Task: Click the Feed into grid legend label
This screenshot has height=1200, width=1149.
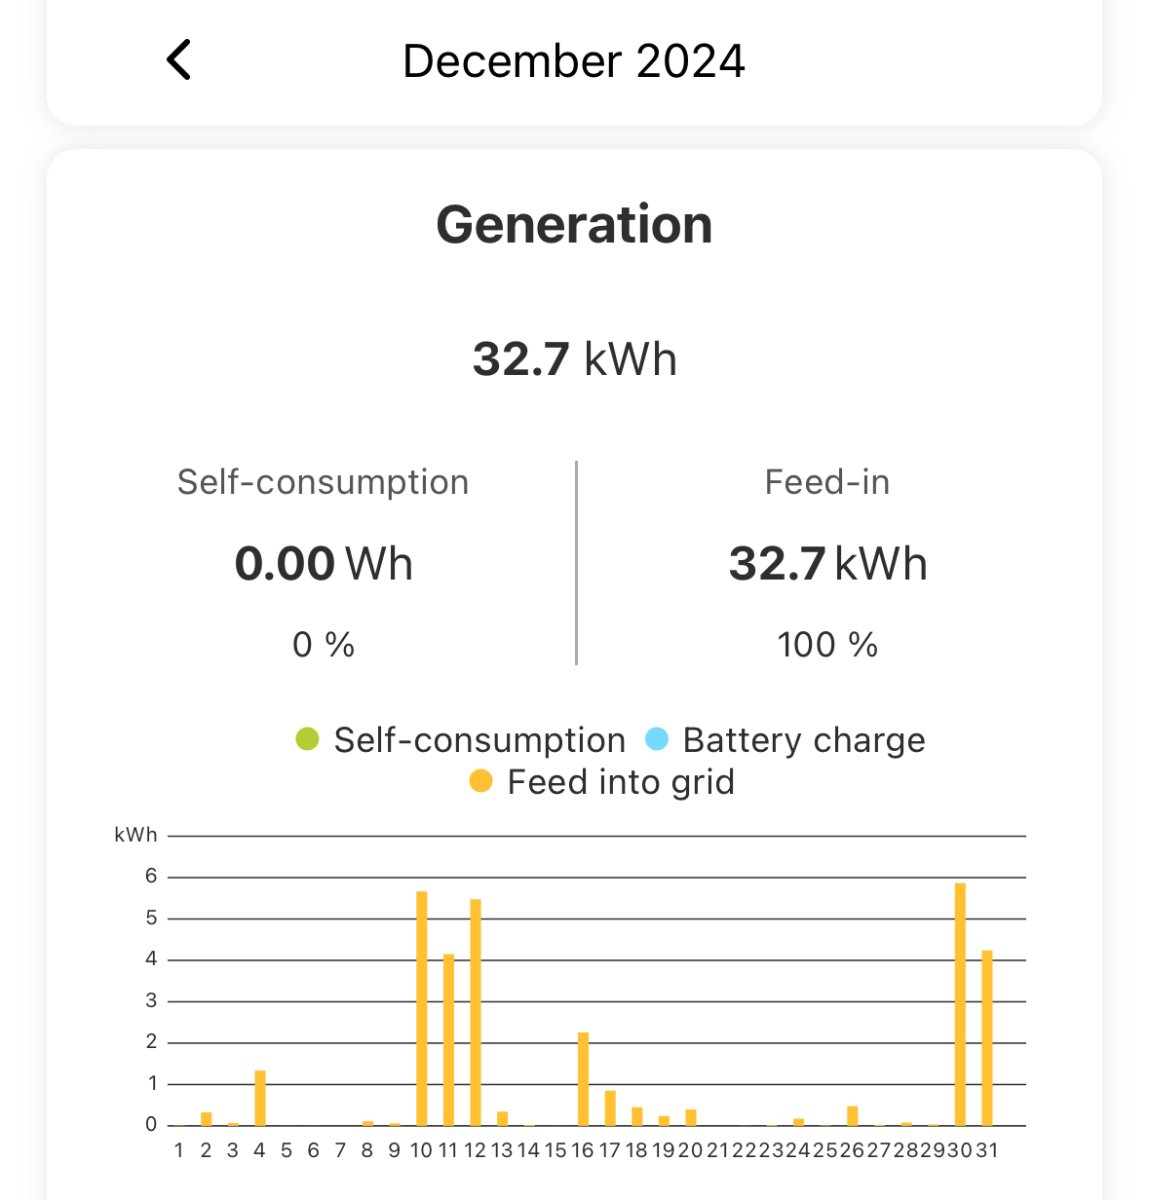Action: click(x=620, y=782)
